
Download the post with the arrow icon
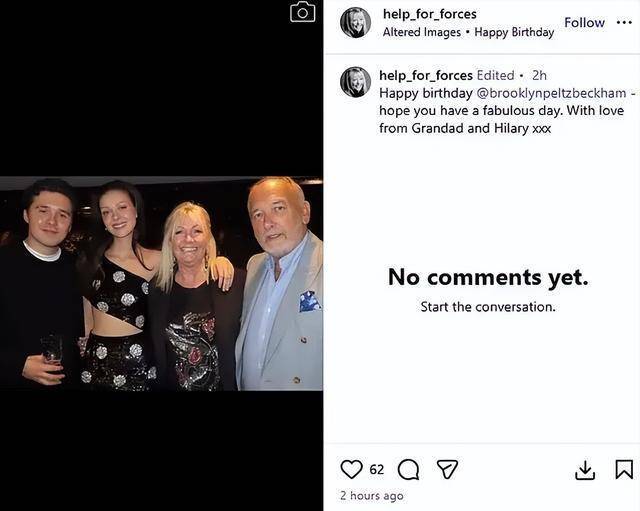point(586,470)
